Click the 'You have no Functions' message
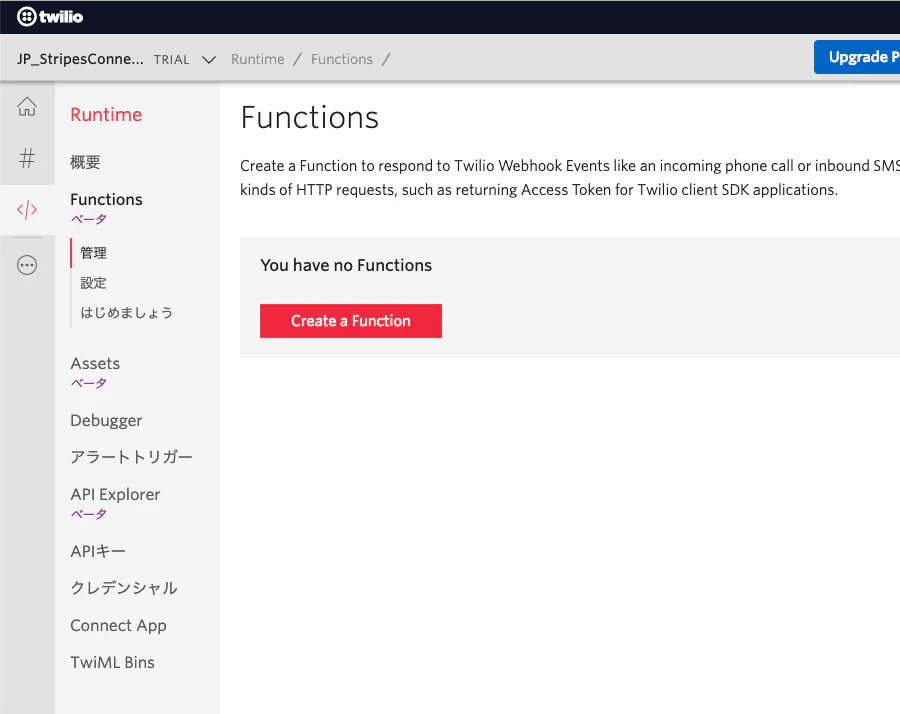Viewport: 900px width, 714px height. tap(346, 265)
